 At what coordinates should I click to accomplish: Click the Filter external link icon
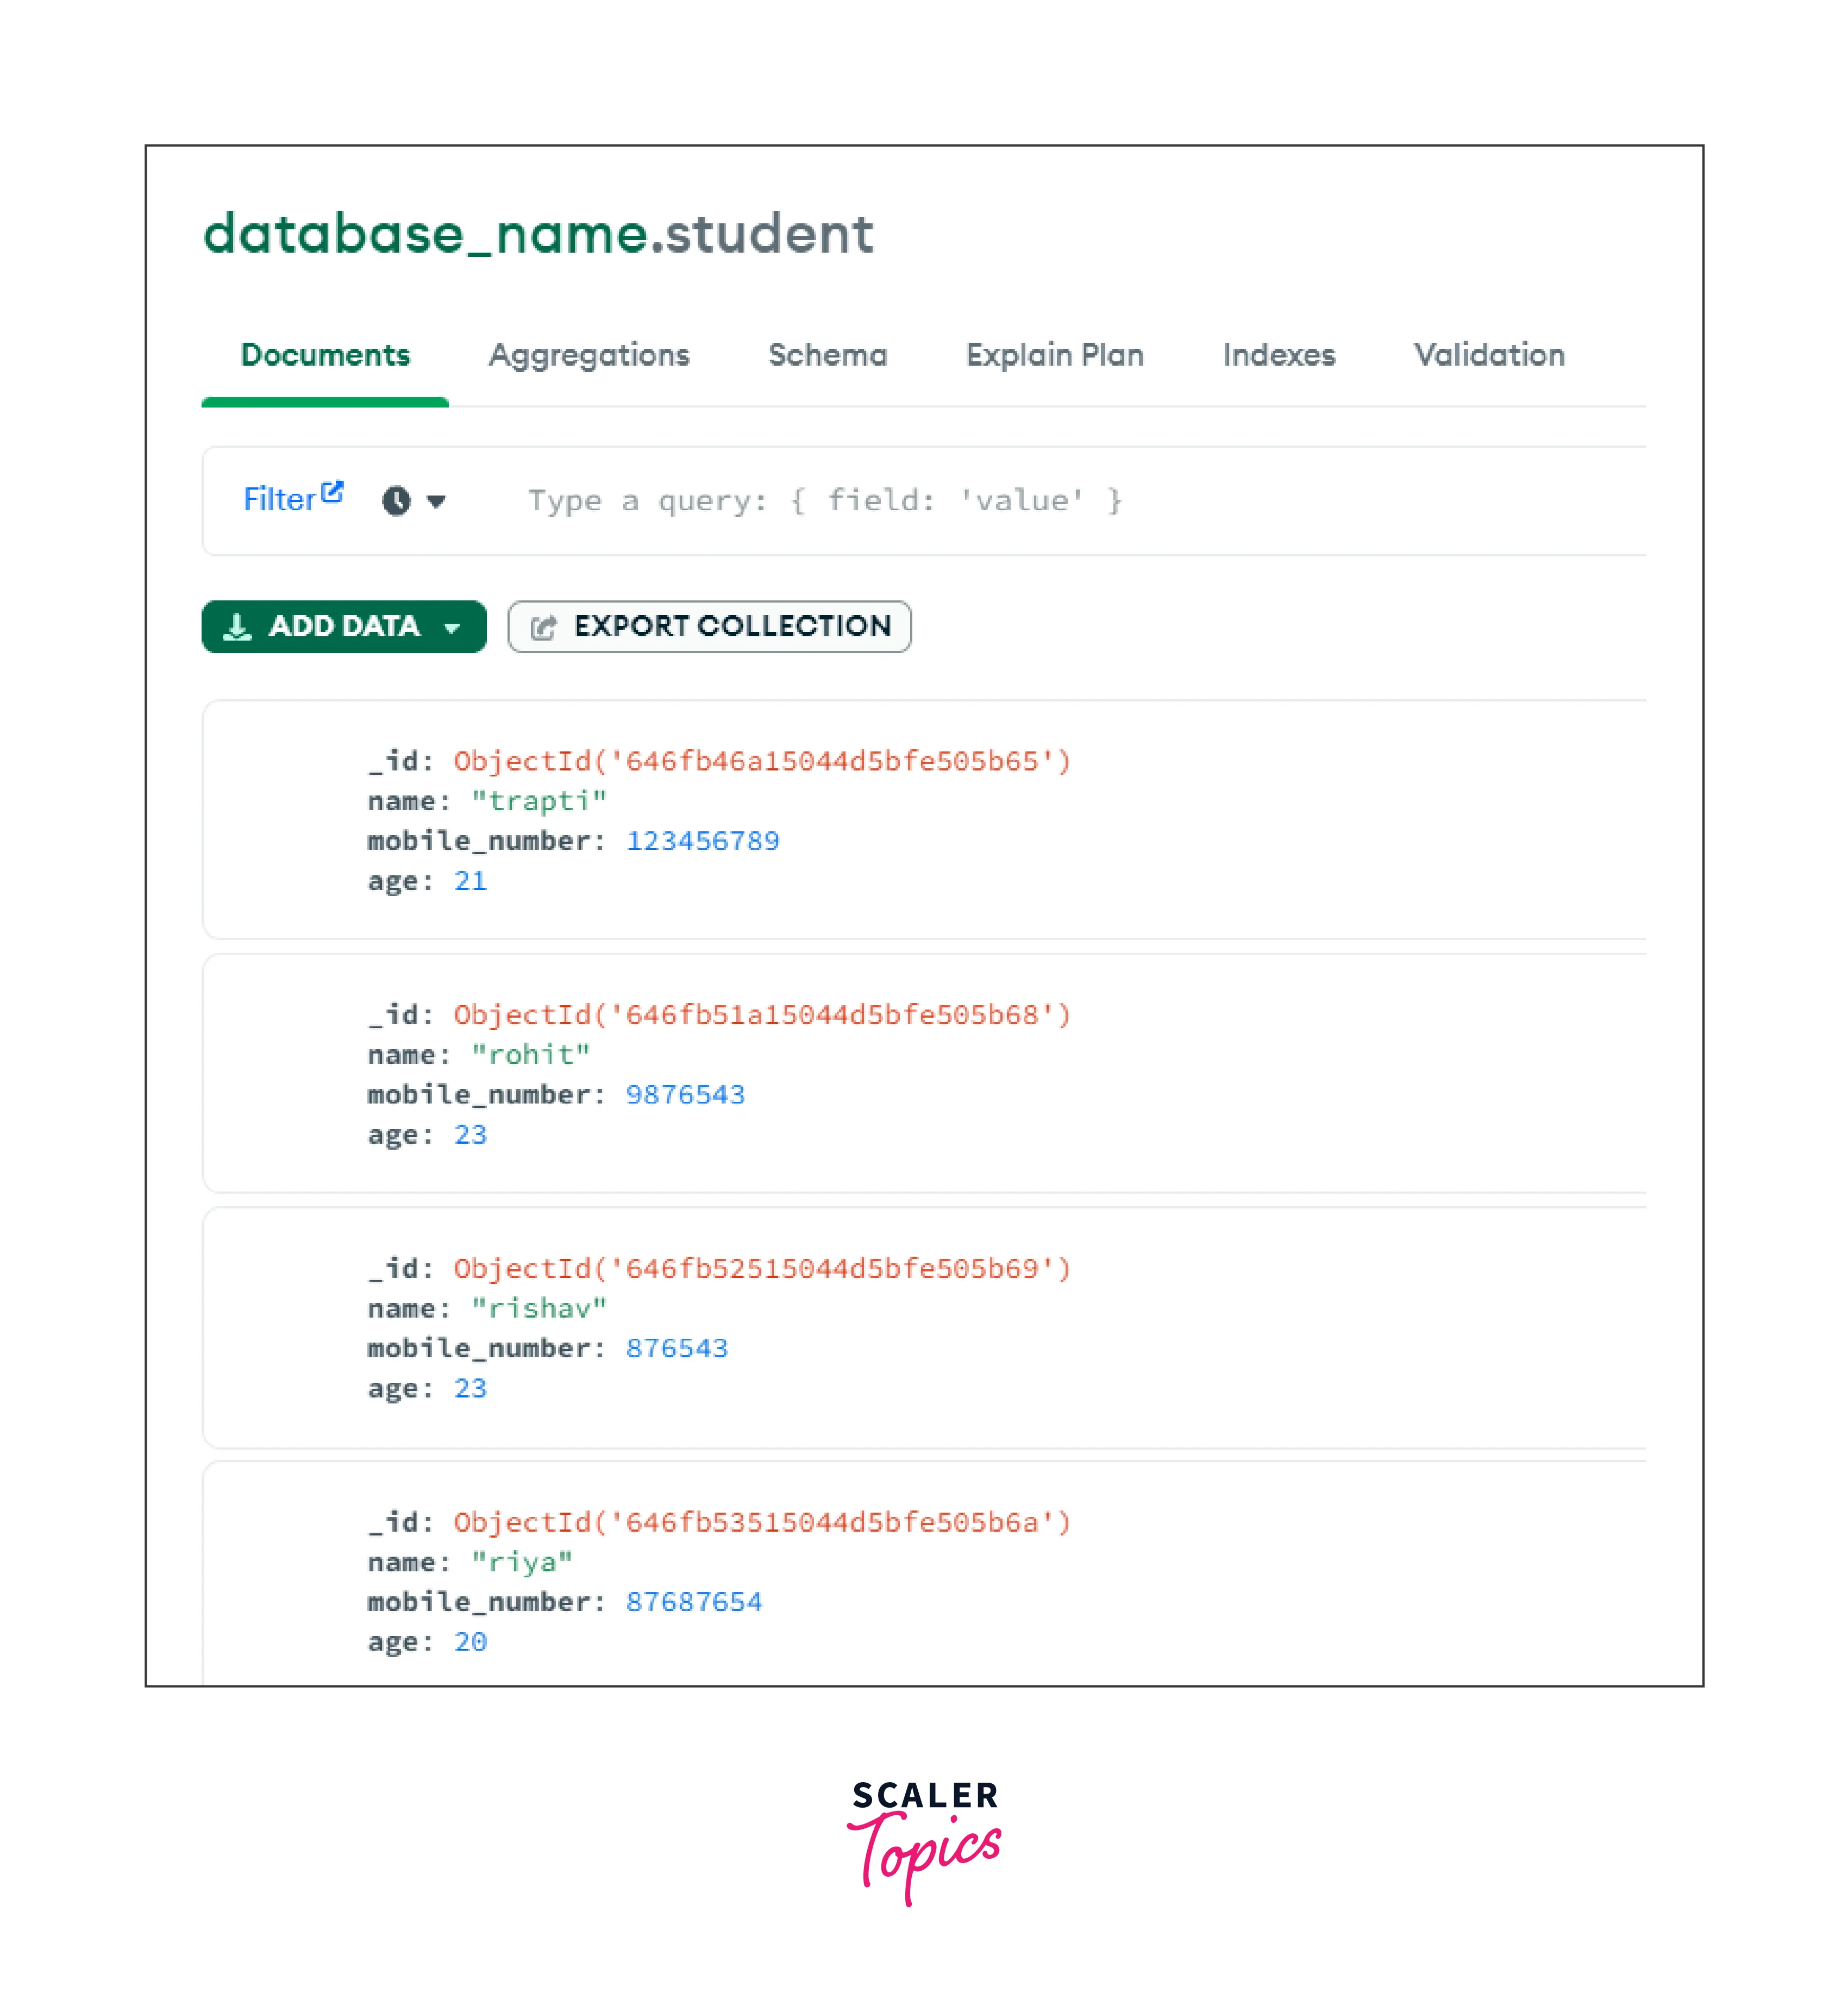coord(332,492)
